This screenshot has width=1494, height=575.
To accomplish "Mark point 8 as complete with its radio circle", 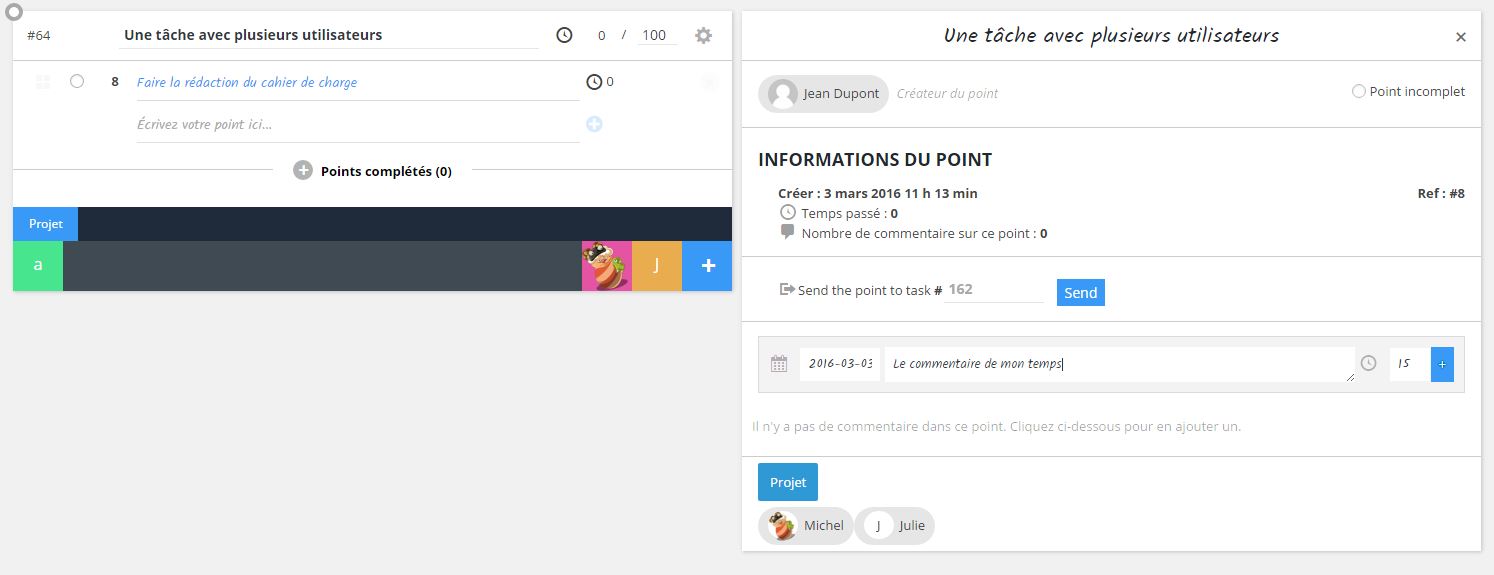I will (x=77, y=82).
